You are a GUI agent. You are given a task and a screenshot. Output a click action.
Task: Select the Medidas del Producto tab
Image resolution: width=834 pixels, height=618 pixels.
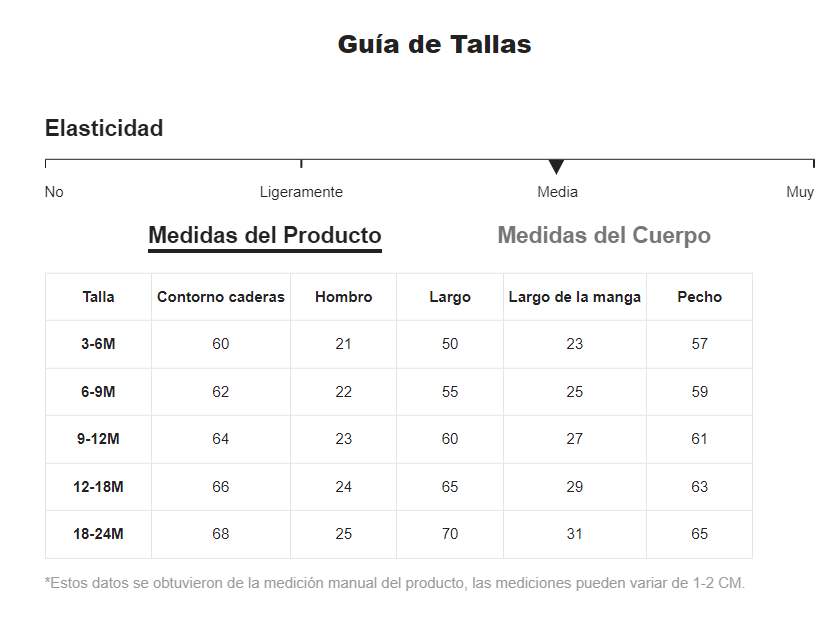[x=265, y=236]
